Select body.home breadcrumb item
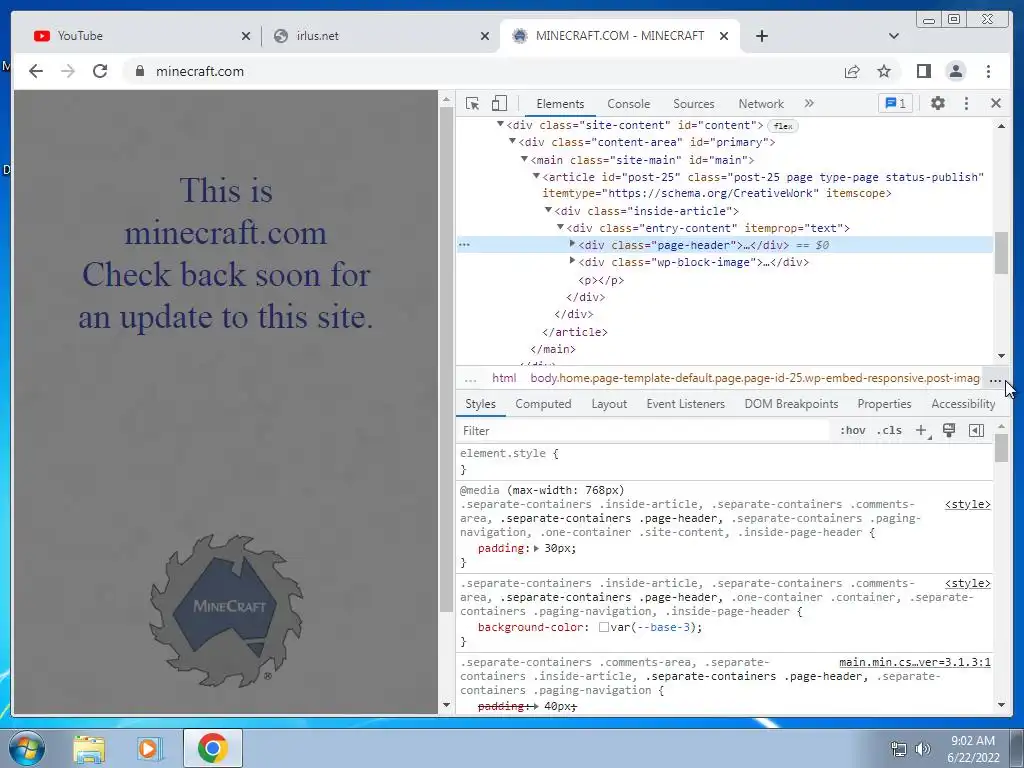1024x768 pixels. click(755, 378)
